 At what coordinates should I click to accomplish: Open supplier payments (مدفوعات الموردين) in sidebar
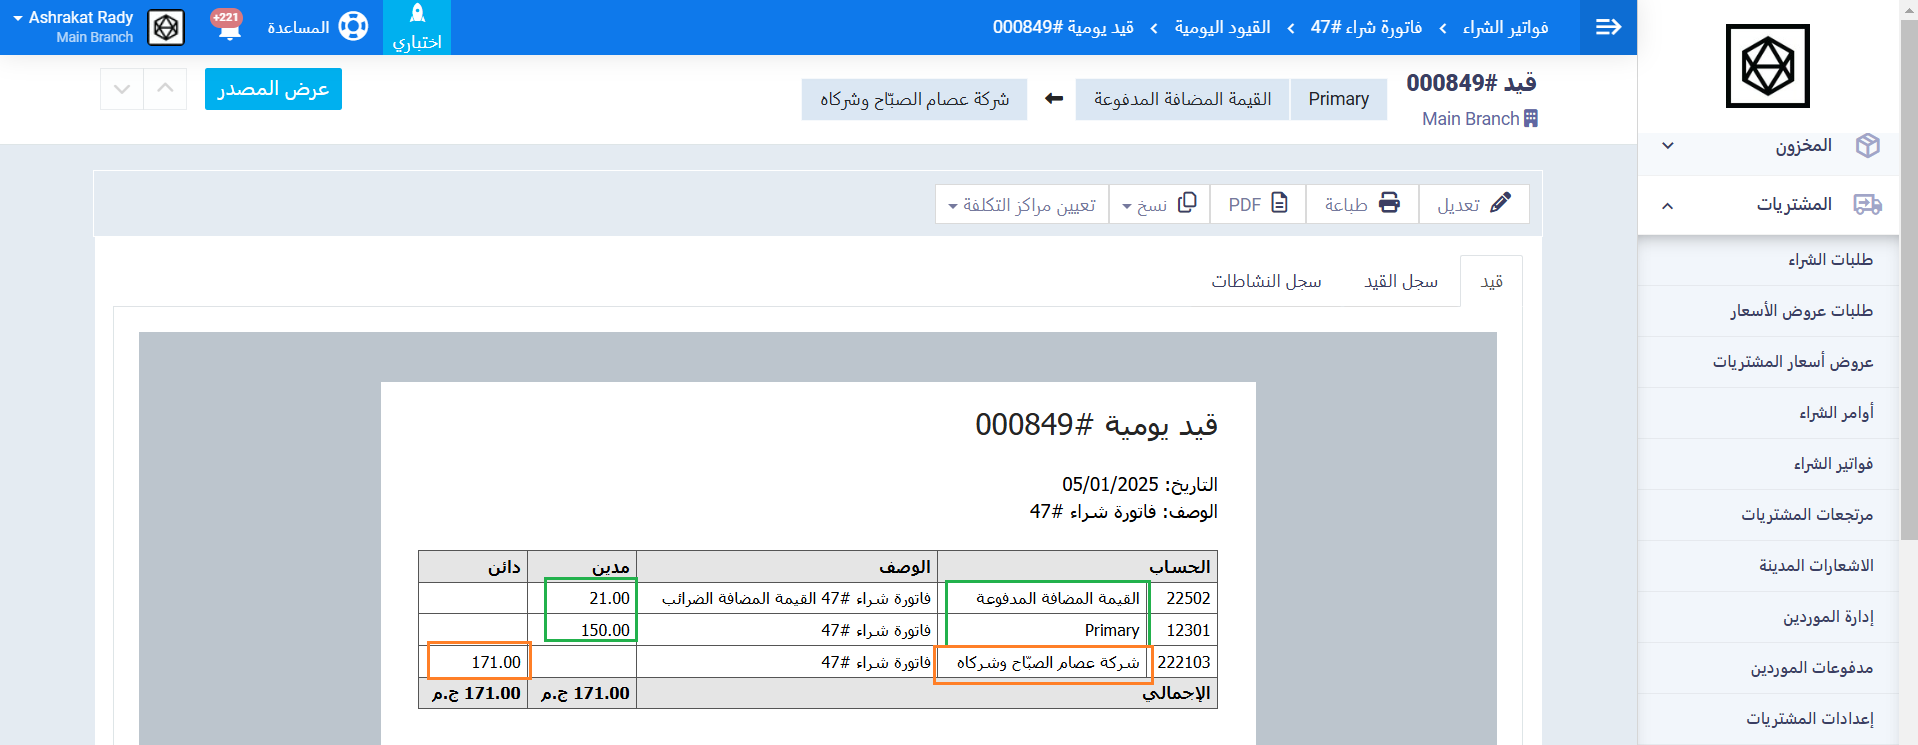tap(1811, 668)
